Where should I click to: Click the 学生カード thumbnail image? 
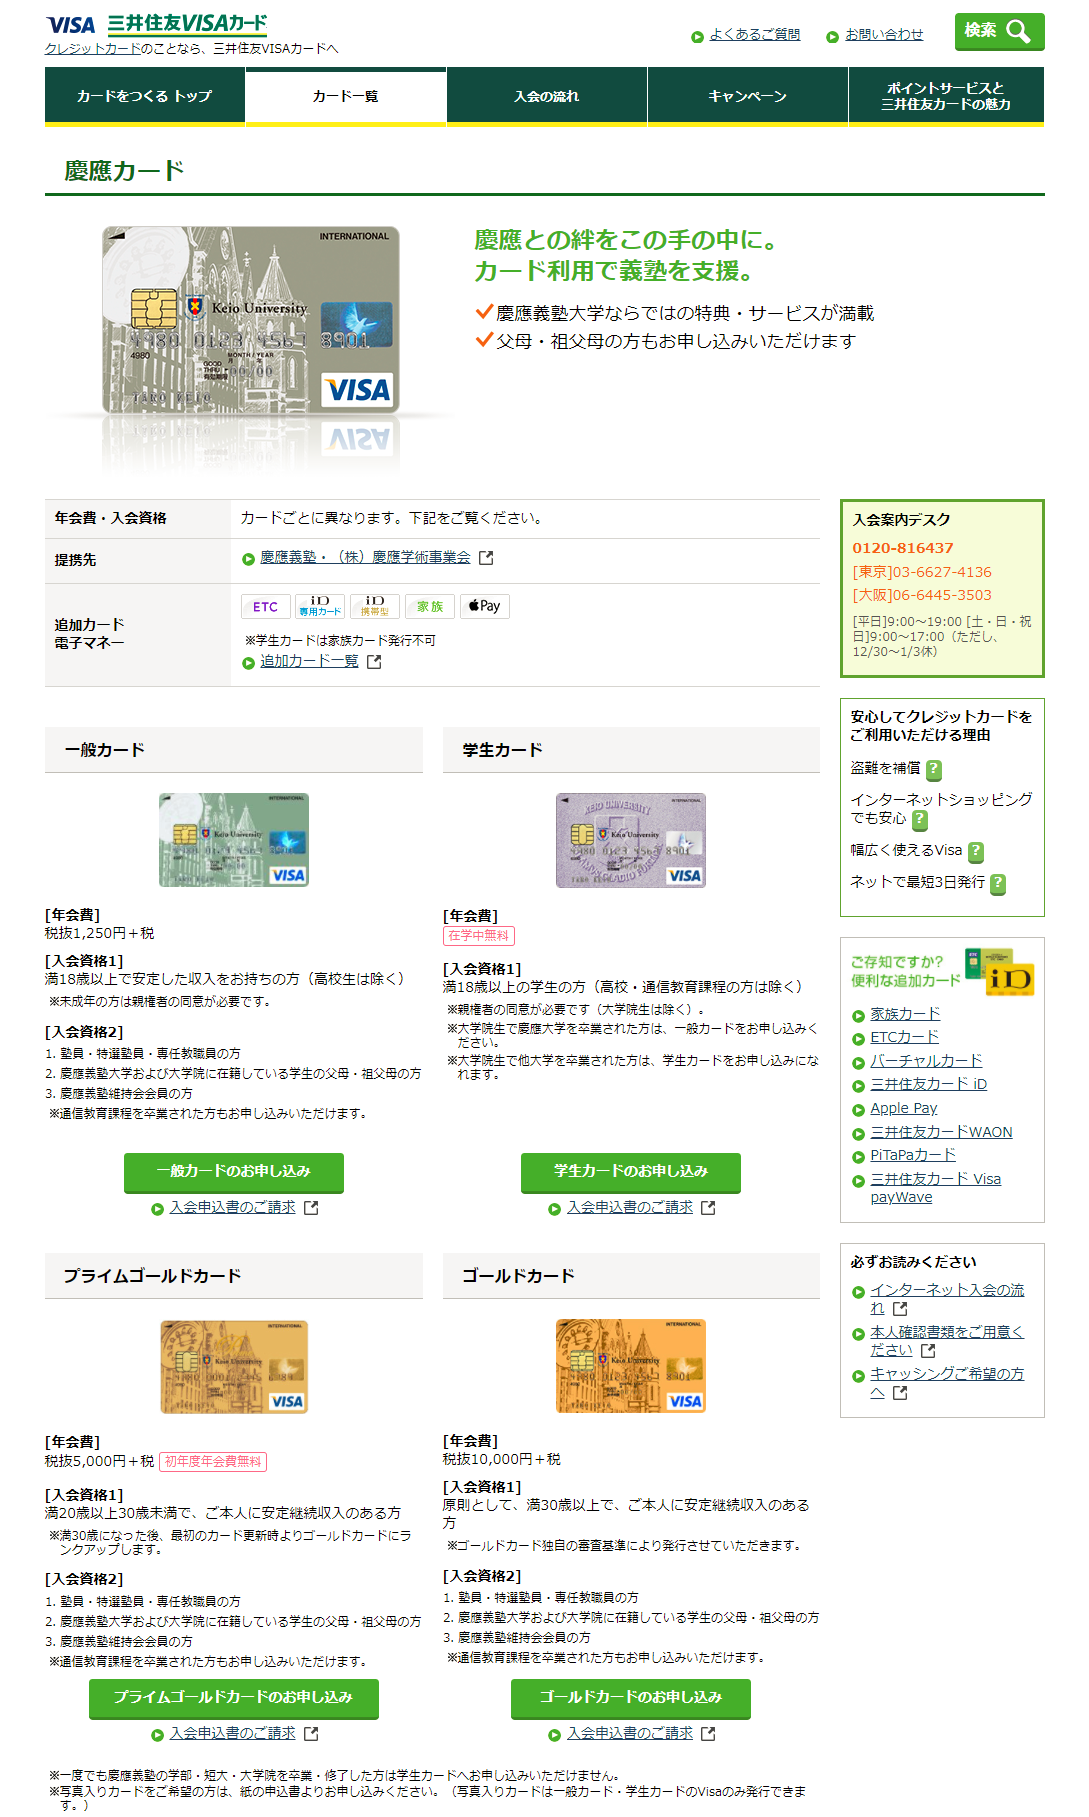(631, 840)
